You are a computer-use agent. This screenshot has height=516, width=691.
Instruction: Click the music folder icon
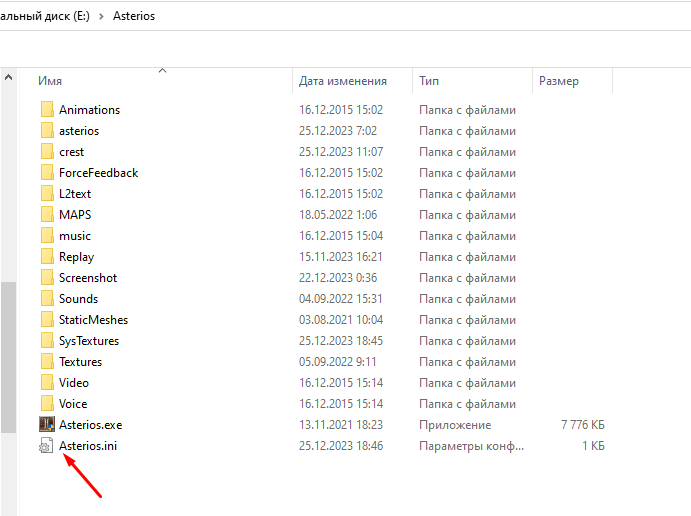coord(47,236)
